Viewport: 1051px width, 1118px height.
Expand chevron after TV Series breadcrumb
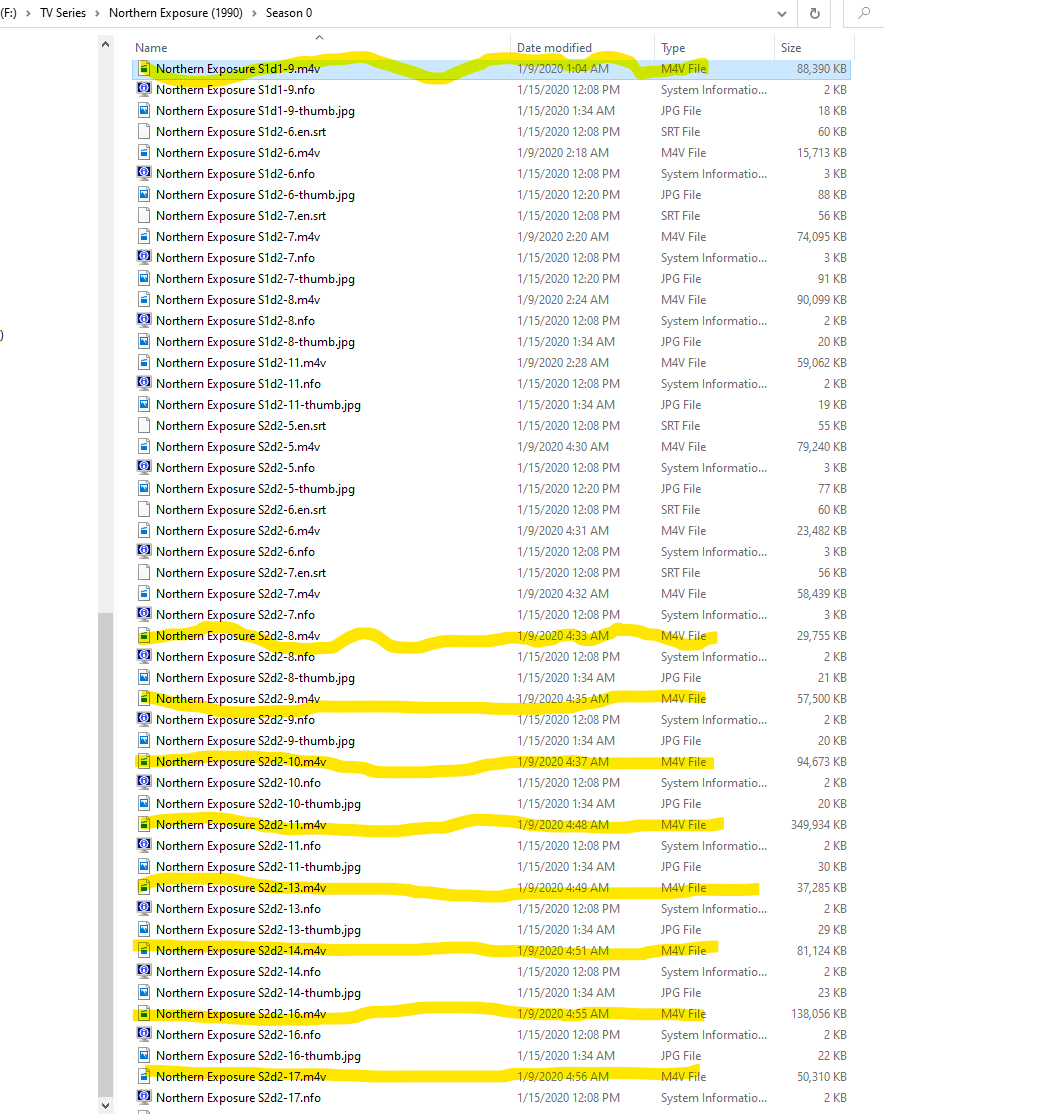[98, 14]
